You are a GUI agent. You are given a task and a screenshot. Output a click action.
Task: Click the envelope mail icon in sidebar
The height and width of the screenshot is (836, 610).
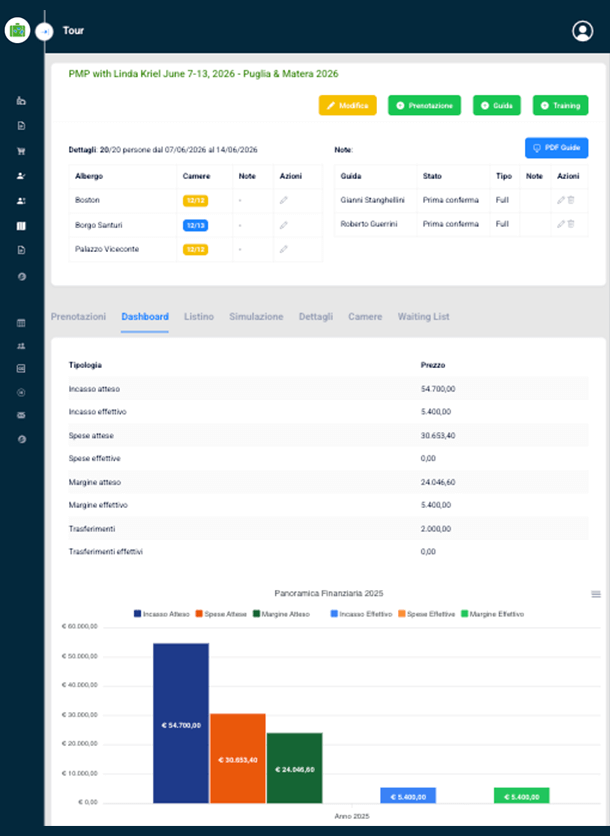(x=21, y=415)
